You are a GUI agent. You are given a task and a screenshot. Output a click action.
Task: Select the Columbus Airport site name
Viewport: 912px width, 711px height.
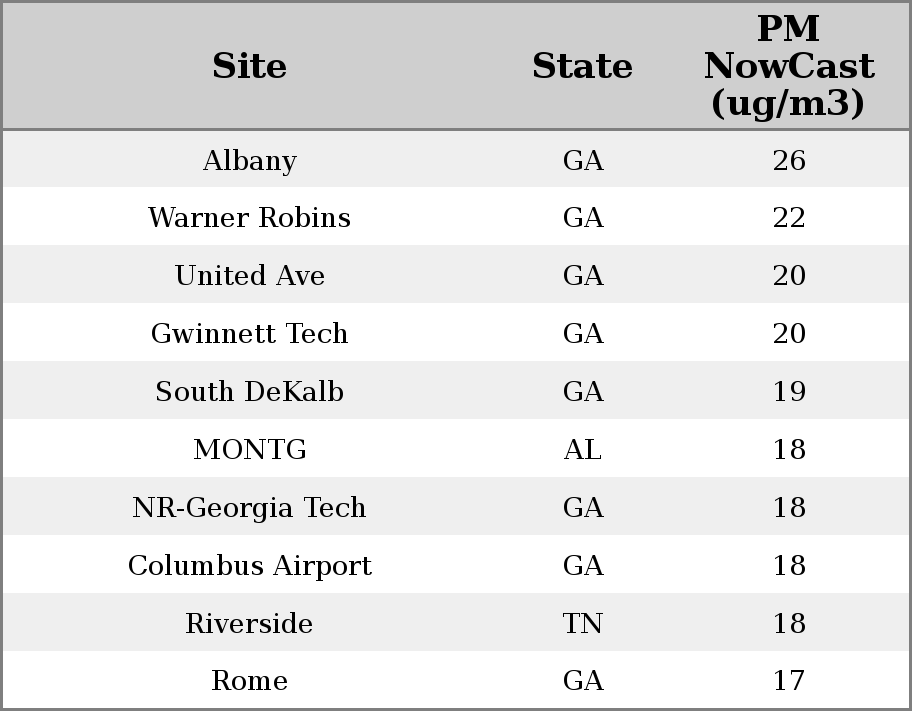coord(249,566)
